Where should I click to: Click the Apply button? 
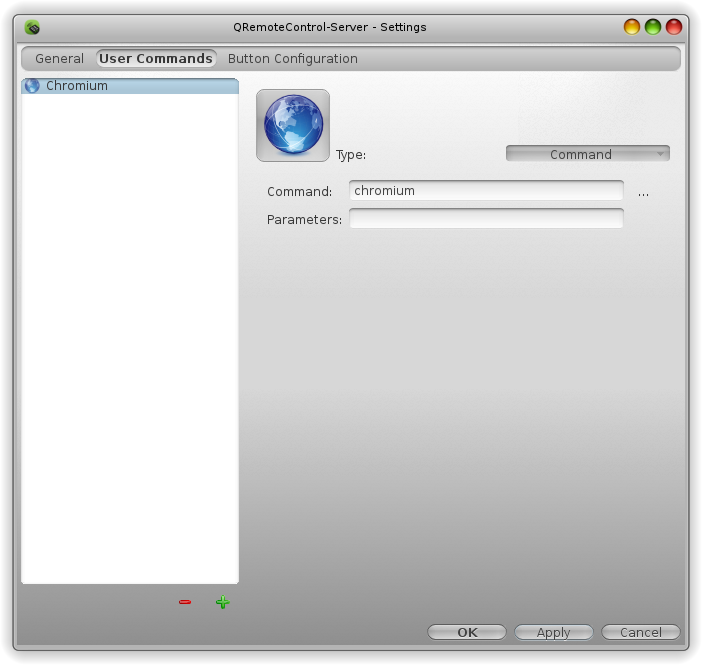554,632
